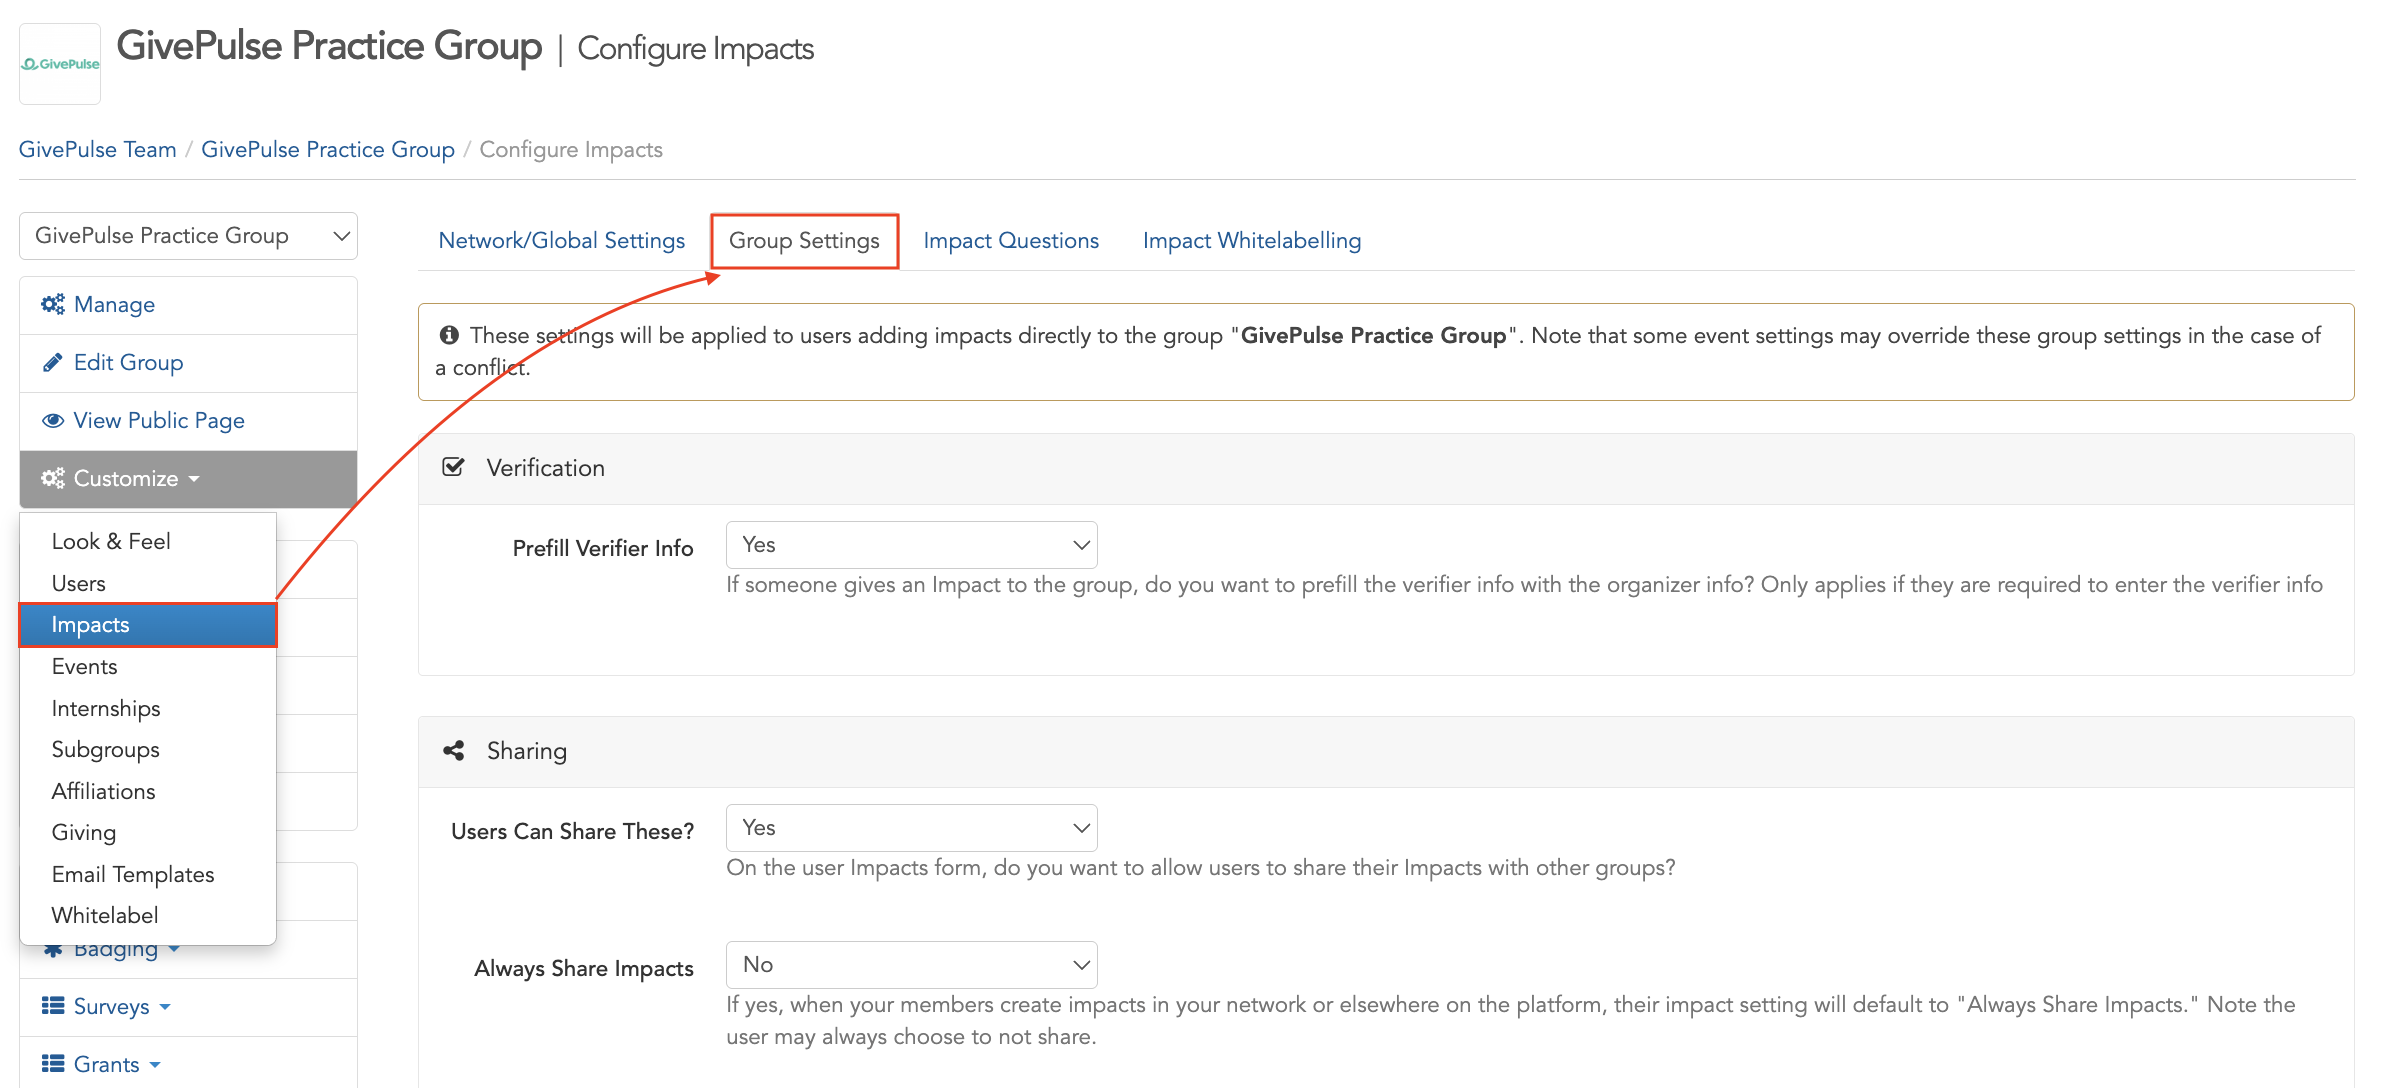Expand the Surveys sidebar dropdown caret
The image size is (2386, 1088).
(x=165, y=1007)
